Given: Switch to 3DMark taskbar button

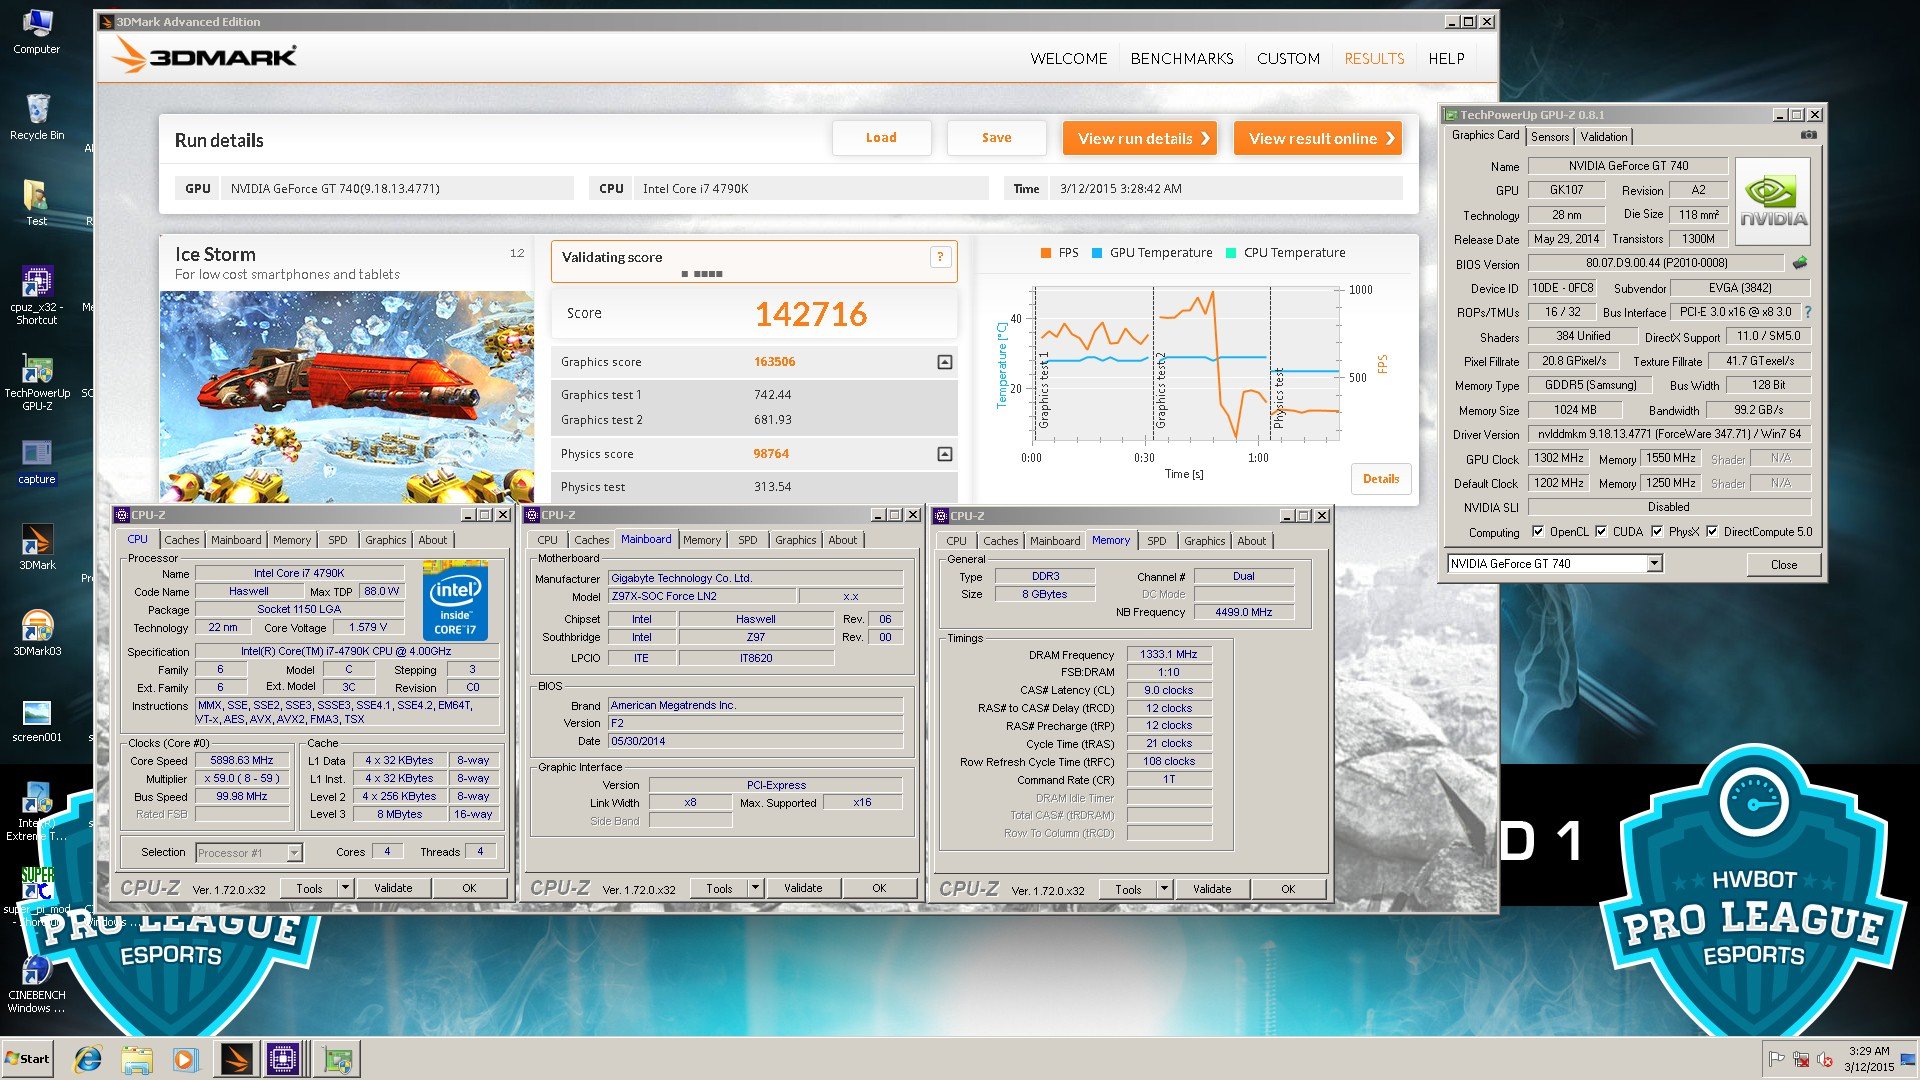Looking at the screenshot, I should click(236, 1059).
